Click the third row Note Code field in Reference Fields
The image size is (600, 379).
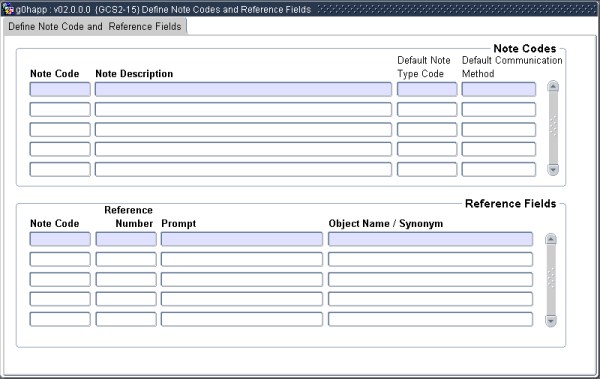pos(60,279)
